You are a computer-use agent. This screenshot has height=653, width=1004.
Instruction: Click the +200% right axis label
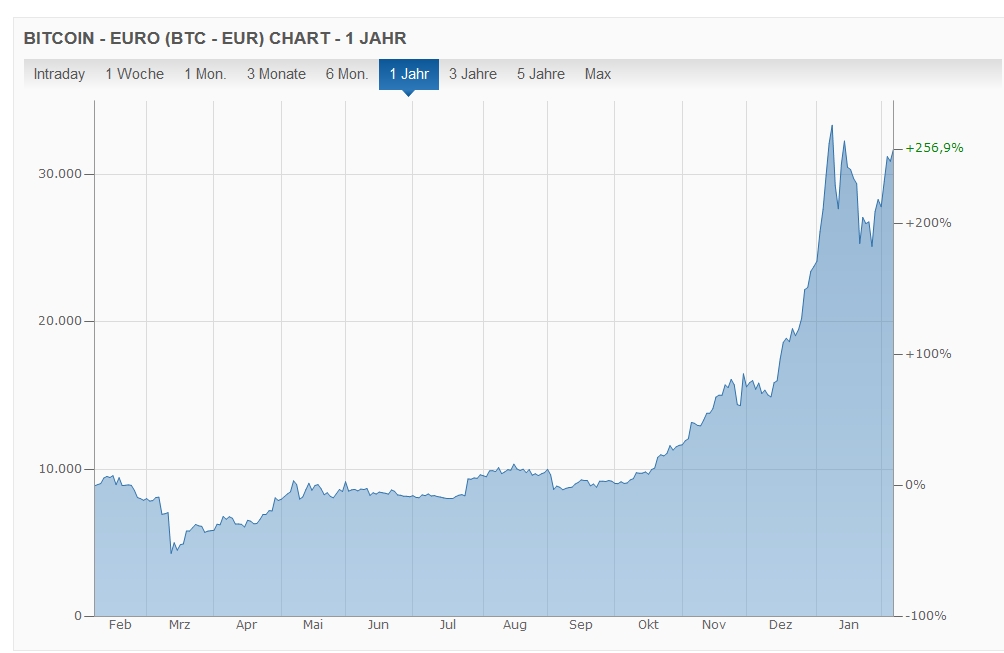click(x=928, y=223)
